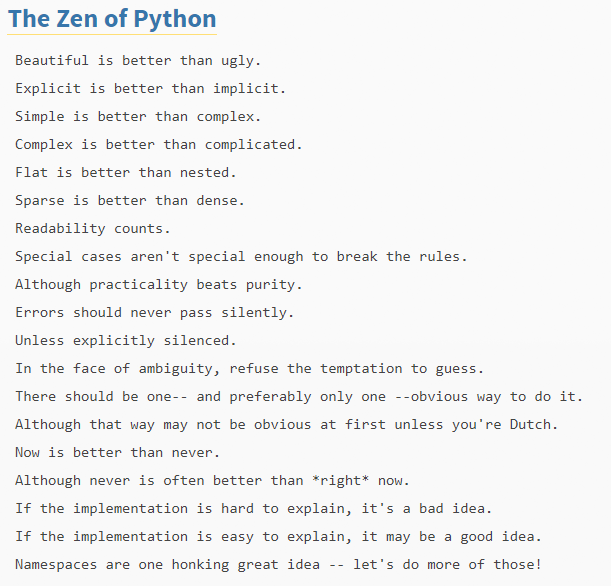Image resolution: width=611 pixels, height=586 pixels.
Task: Click the line "Beautiful is better than ugly."
Action: tap(138, 60)
